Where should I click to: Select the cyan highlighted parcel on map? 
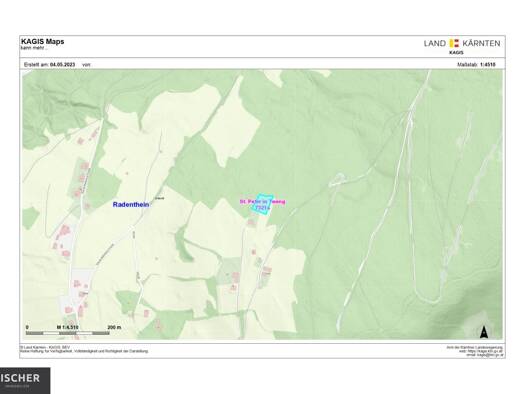[x=262, y=205]
